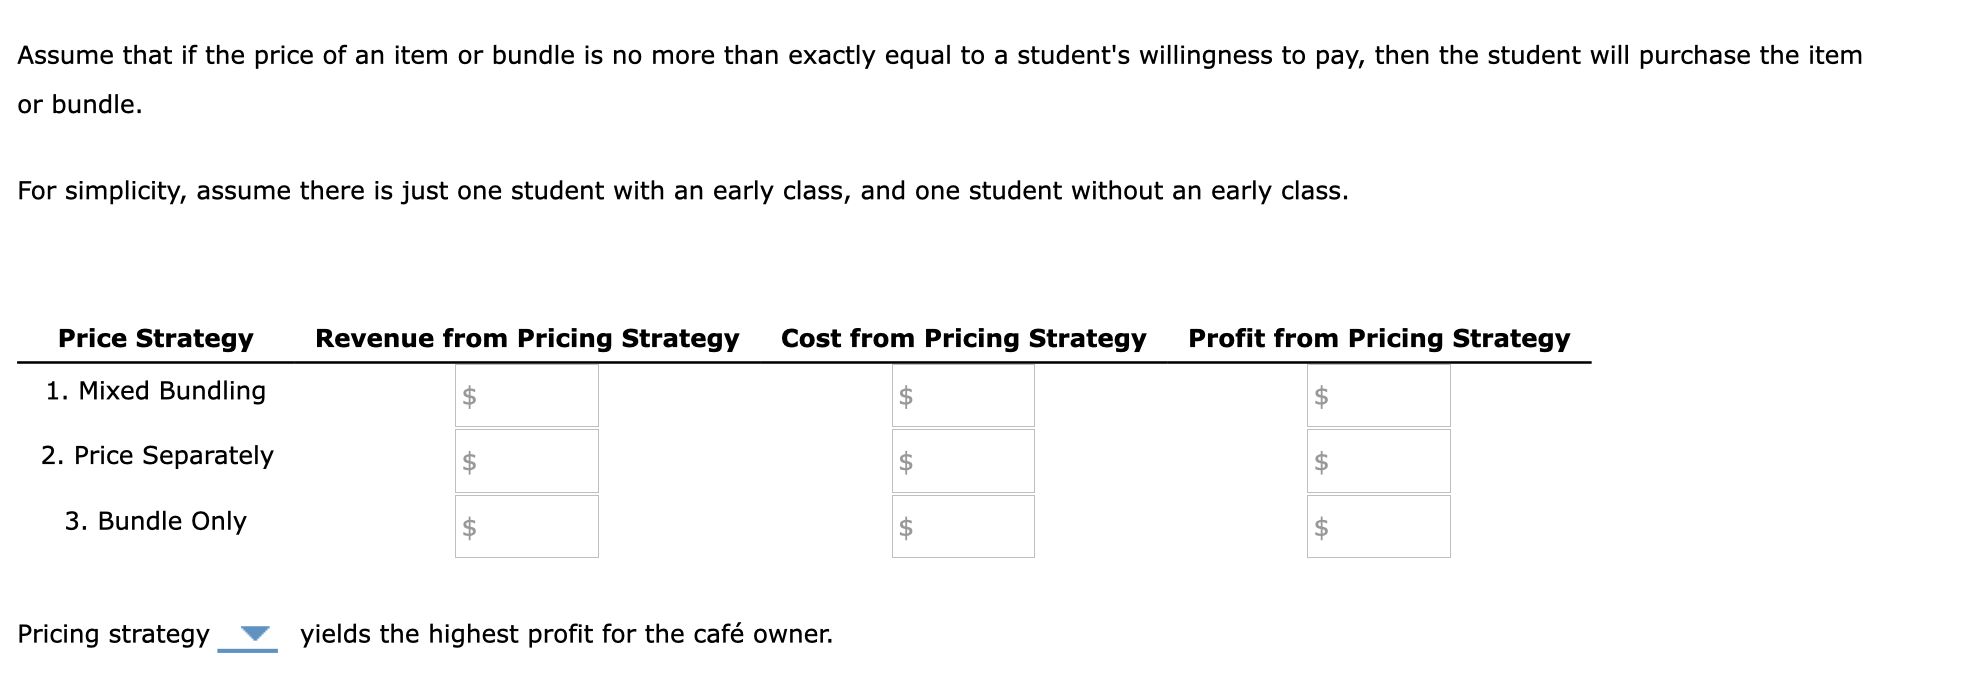Screen dimensions: 1984x694
Task: Click the Revenue input for Price Separately
Action: (x=525, y=461)
